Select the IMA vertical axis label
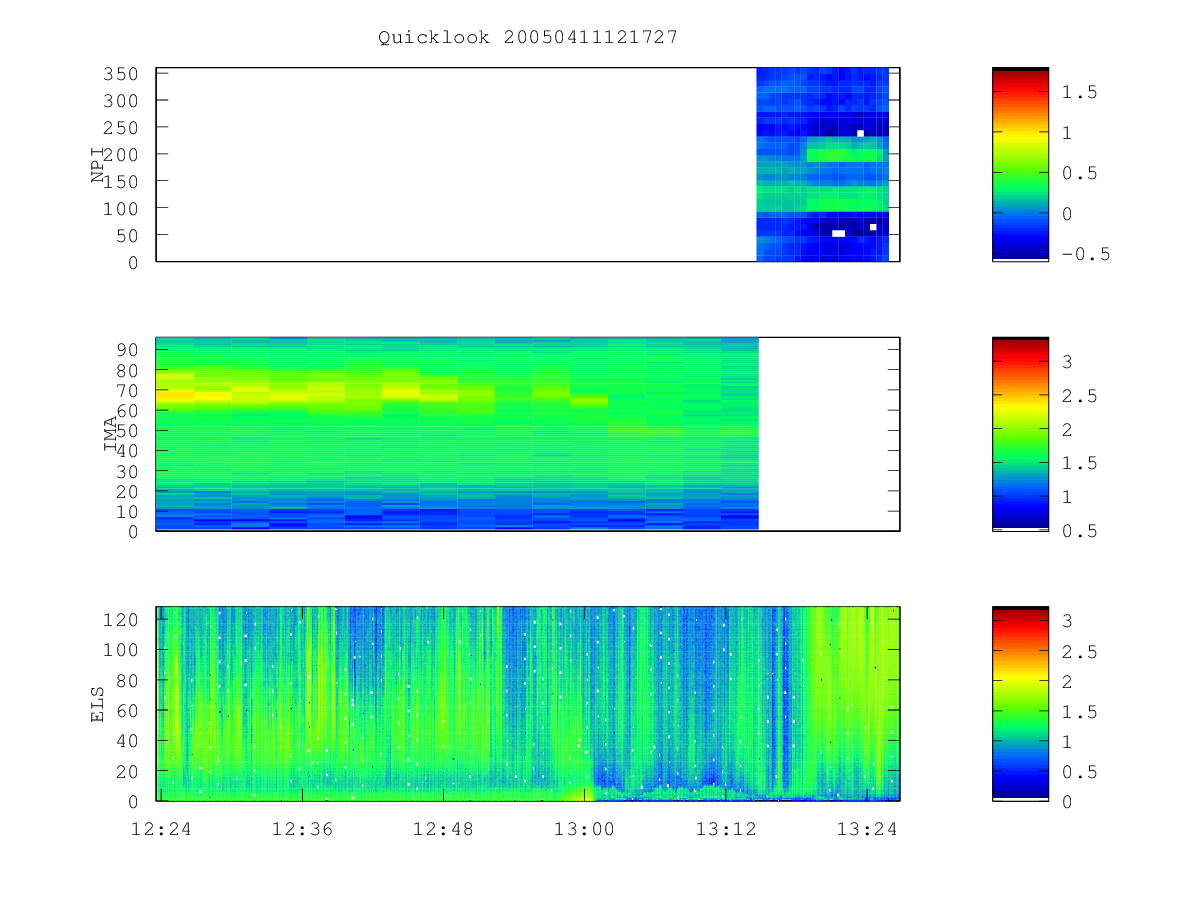This screenshot has width=1200, height=900. (x=111, y=434)
